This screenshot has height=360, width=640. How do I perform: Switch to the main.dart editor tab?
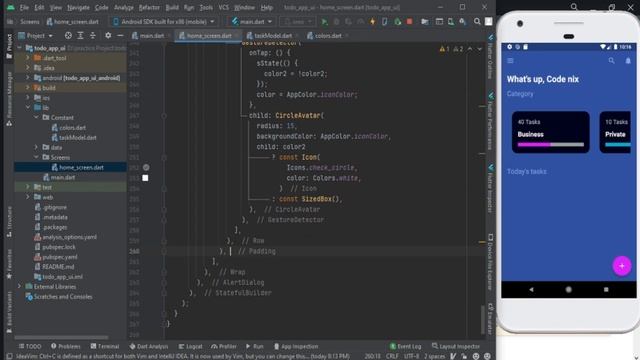[x=151, y=36]
